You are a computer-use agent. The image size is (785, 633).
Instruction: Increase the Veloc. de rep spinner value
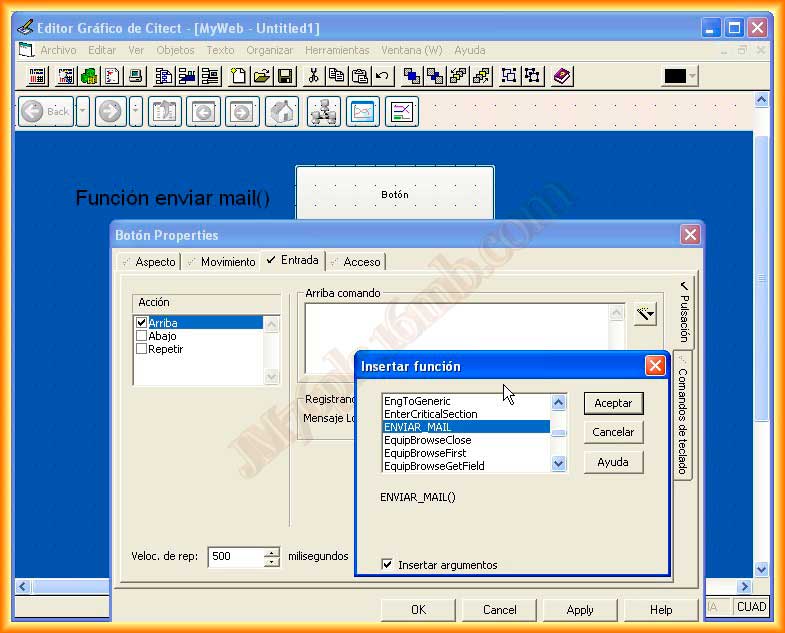point(272,551)
